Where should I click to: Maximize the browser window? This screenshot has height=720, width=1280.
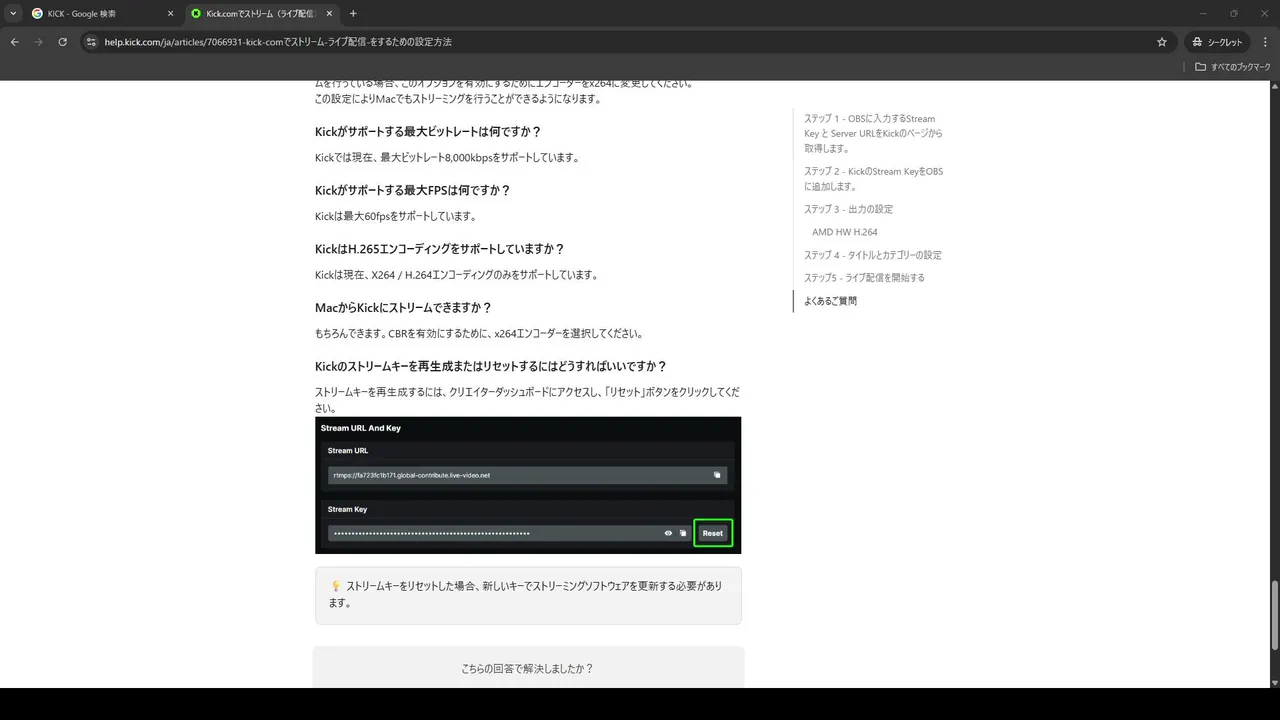click(1233, 13)
